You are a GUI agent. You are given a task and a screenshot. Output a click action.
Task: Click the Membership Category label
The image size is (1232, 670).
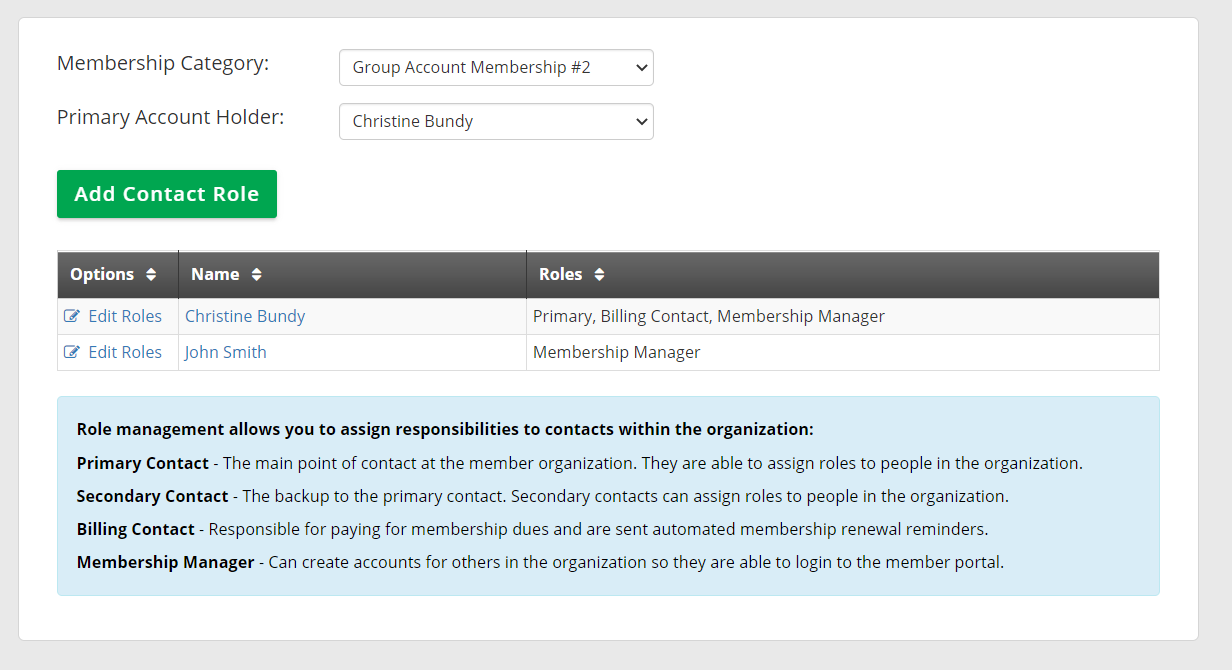163,63
